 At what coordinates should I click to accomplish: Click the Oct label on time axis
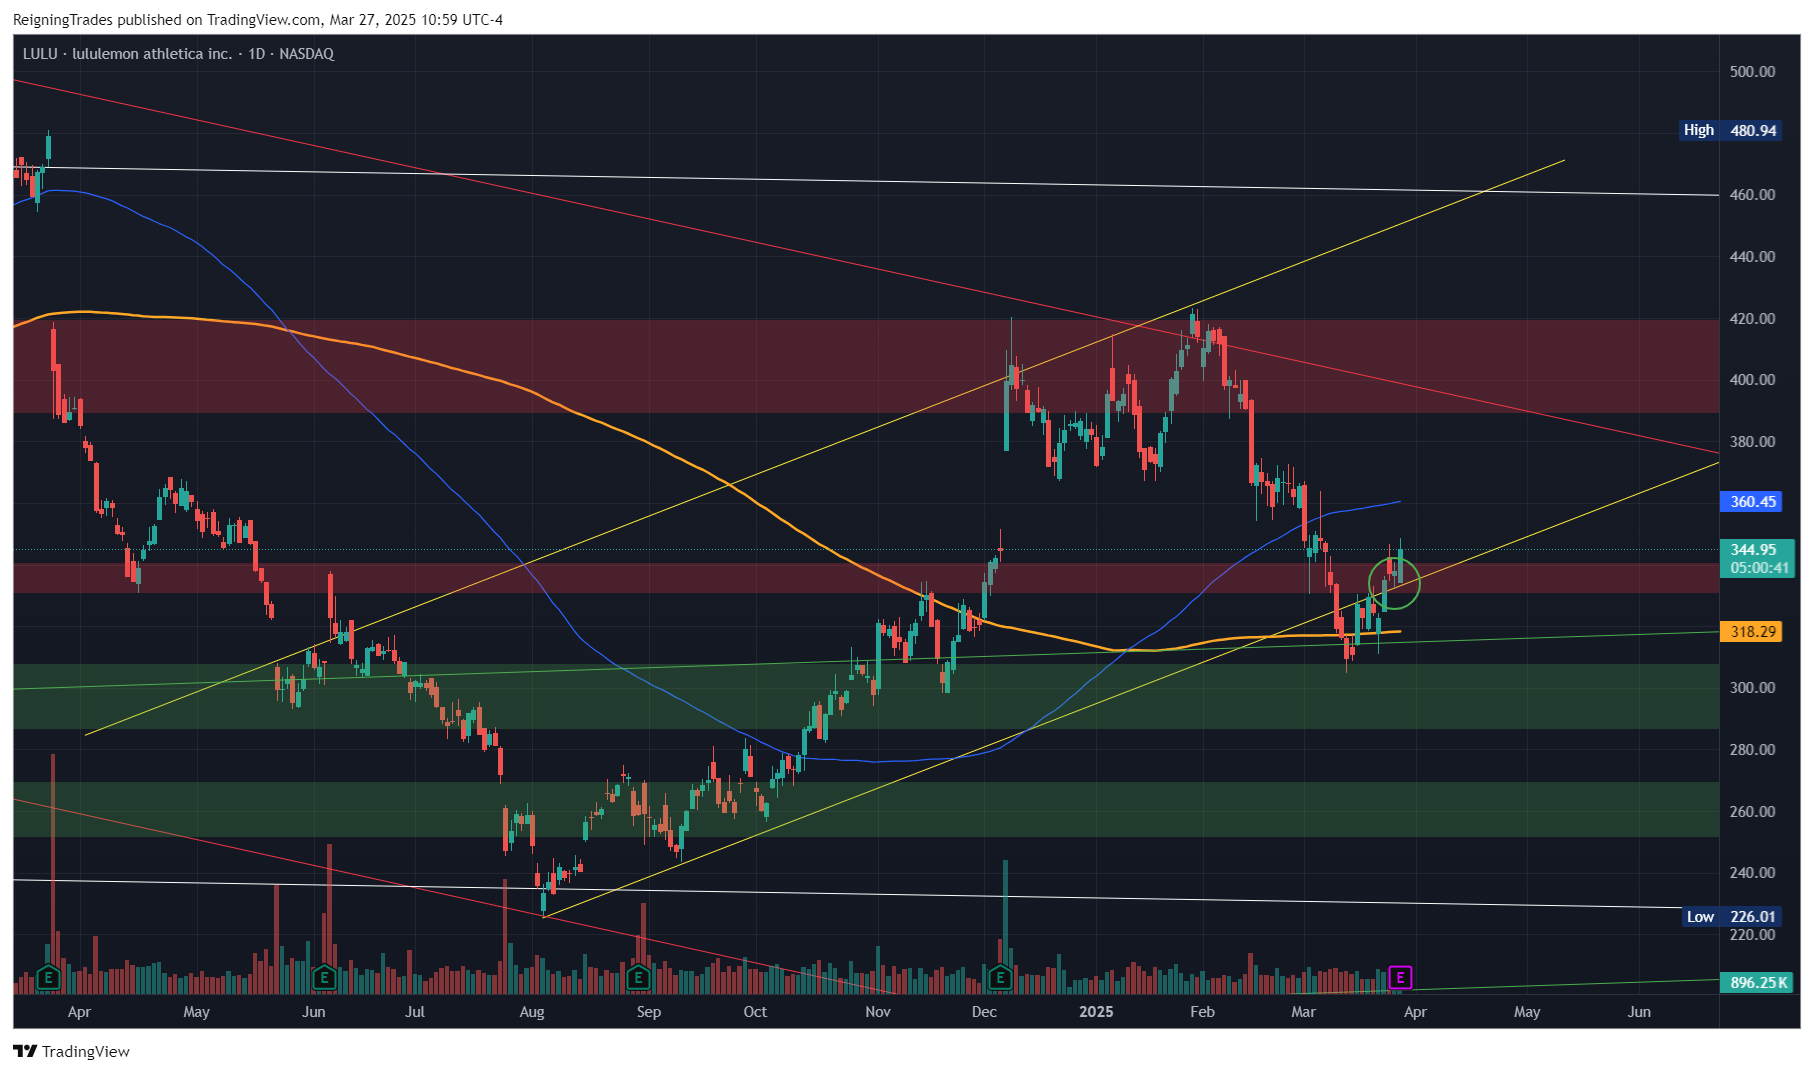(755, 1012)
